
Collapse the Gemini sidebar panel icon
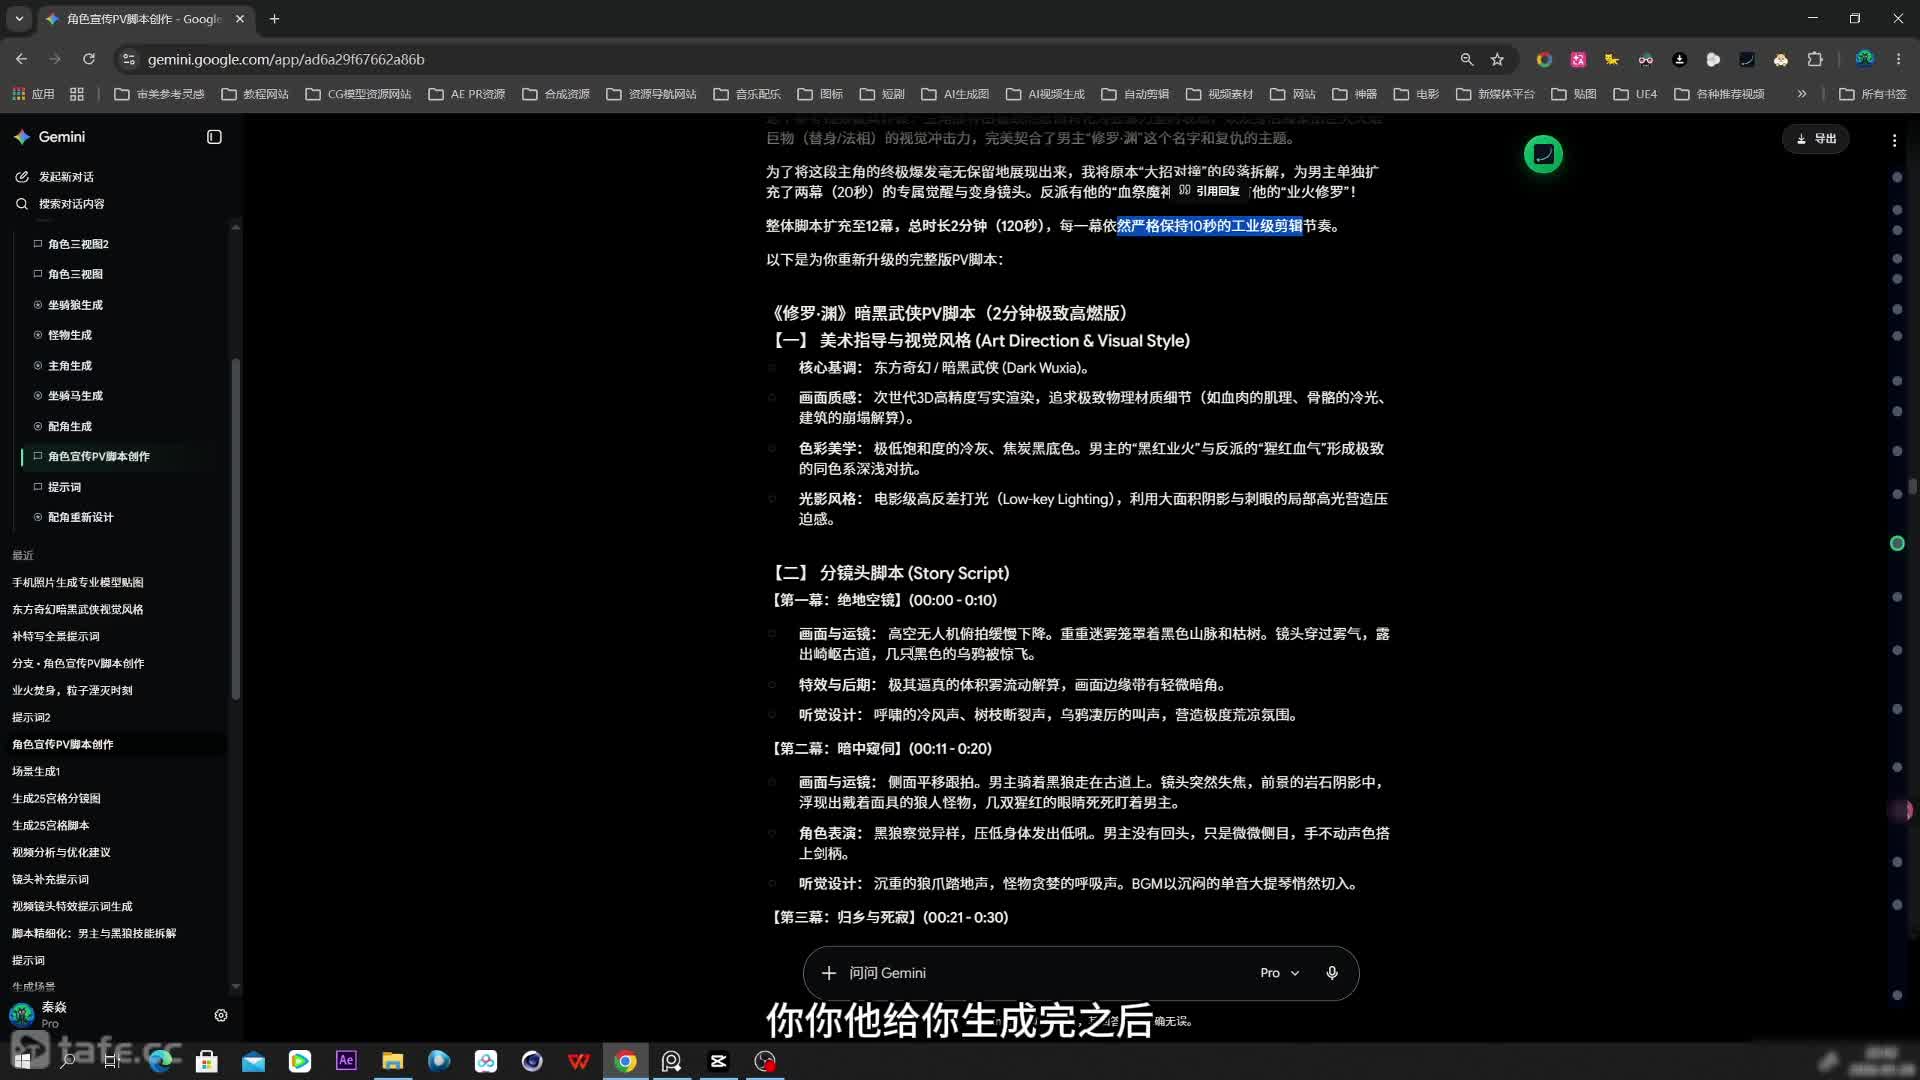click(x=214, y=137)
